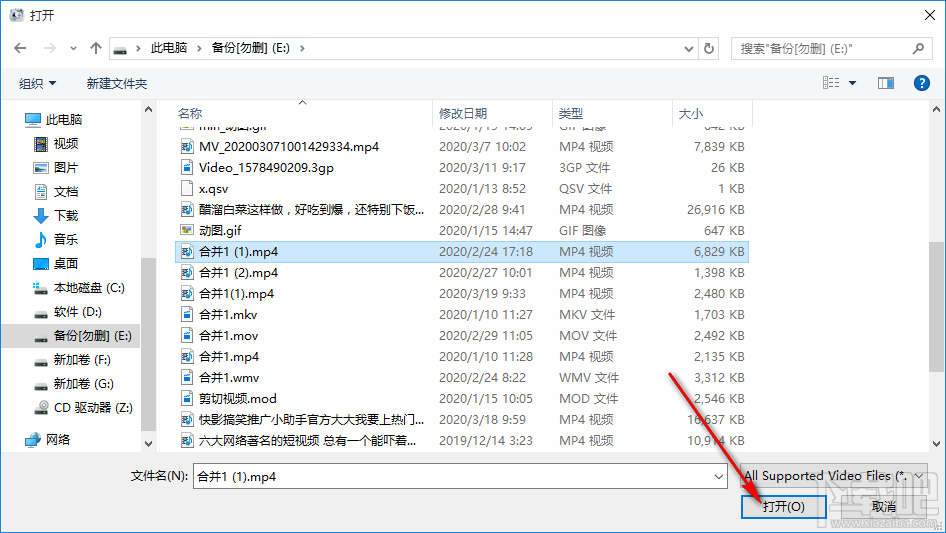Select 备份[勿删] (E:) in the navigation tree

pos(71,336)
